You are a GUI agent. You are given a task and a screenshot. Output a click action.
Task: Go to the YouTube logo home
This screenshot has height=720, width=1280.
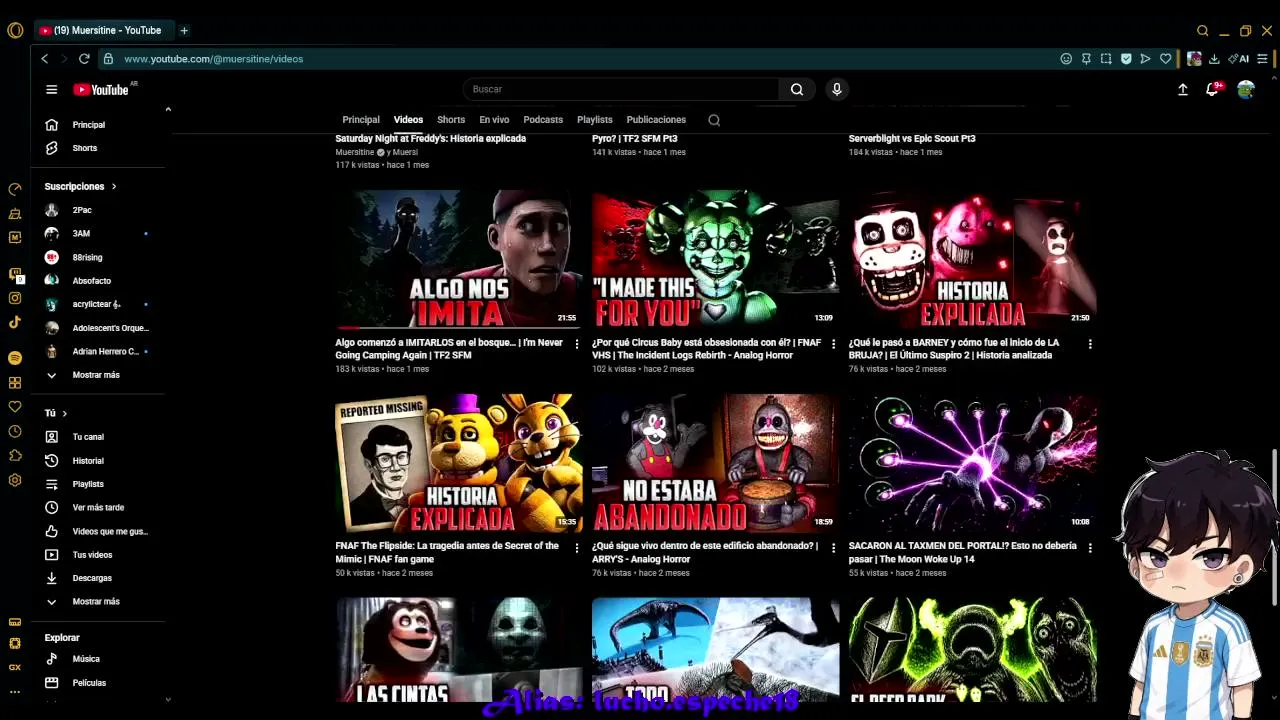click(x=101, y=89)
